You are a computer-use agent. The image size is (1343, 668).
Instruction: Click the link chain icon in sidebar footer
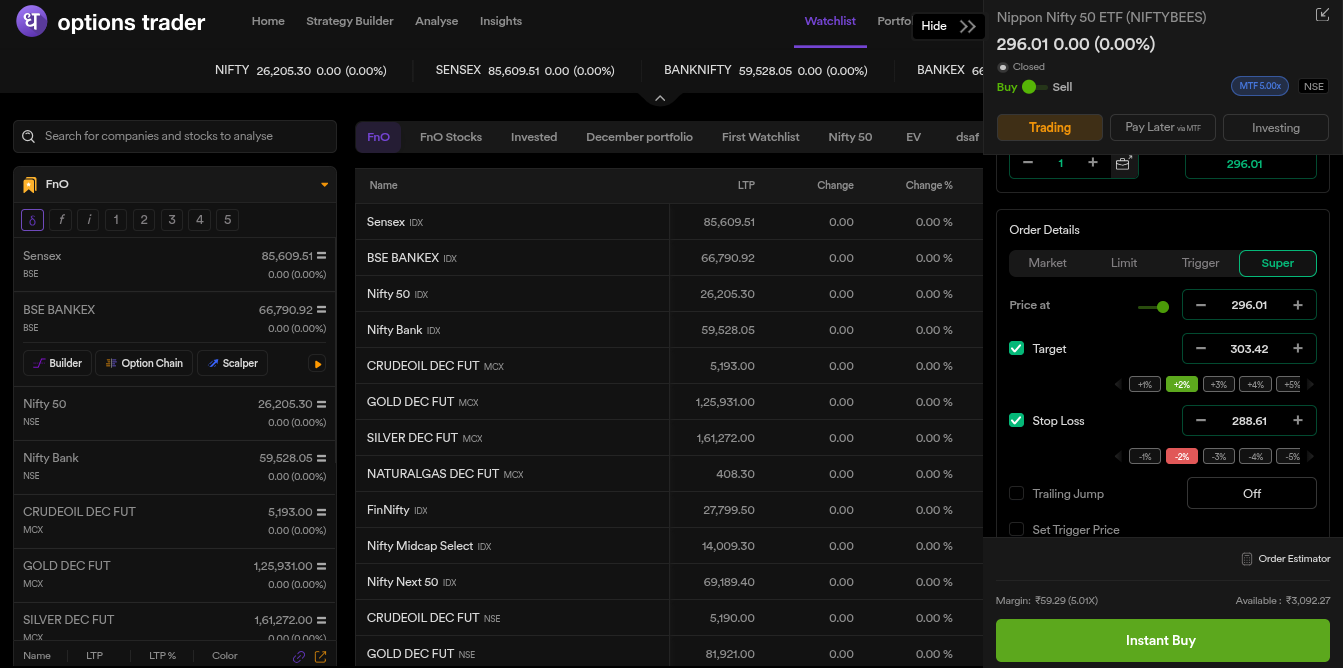point(298,657)
